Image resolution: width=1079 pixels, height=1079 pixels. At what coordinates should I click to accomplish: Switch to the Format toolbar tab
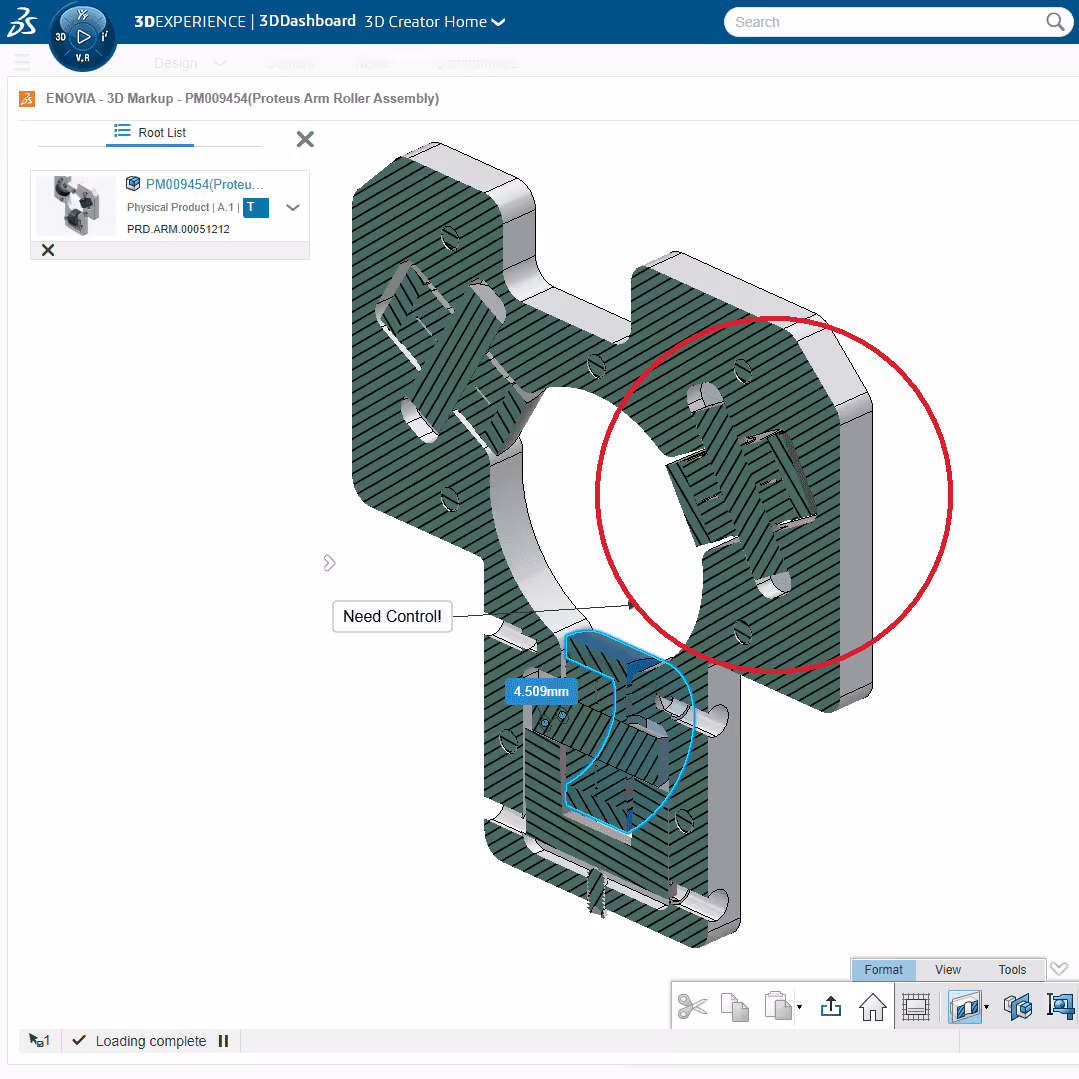point(884,970)
